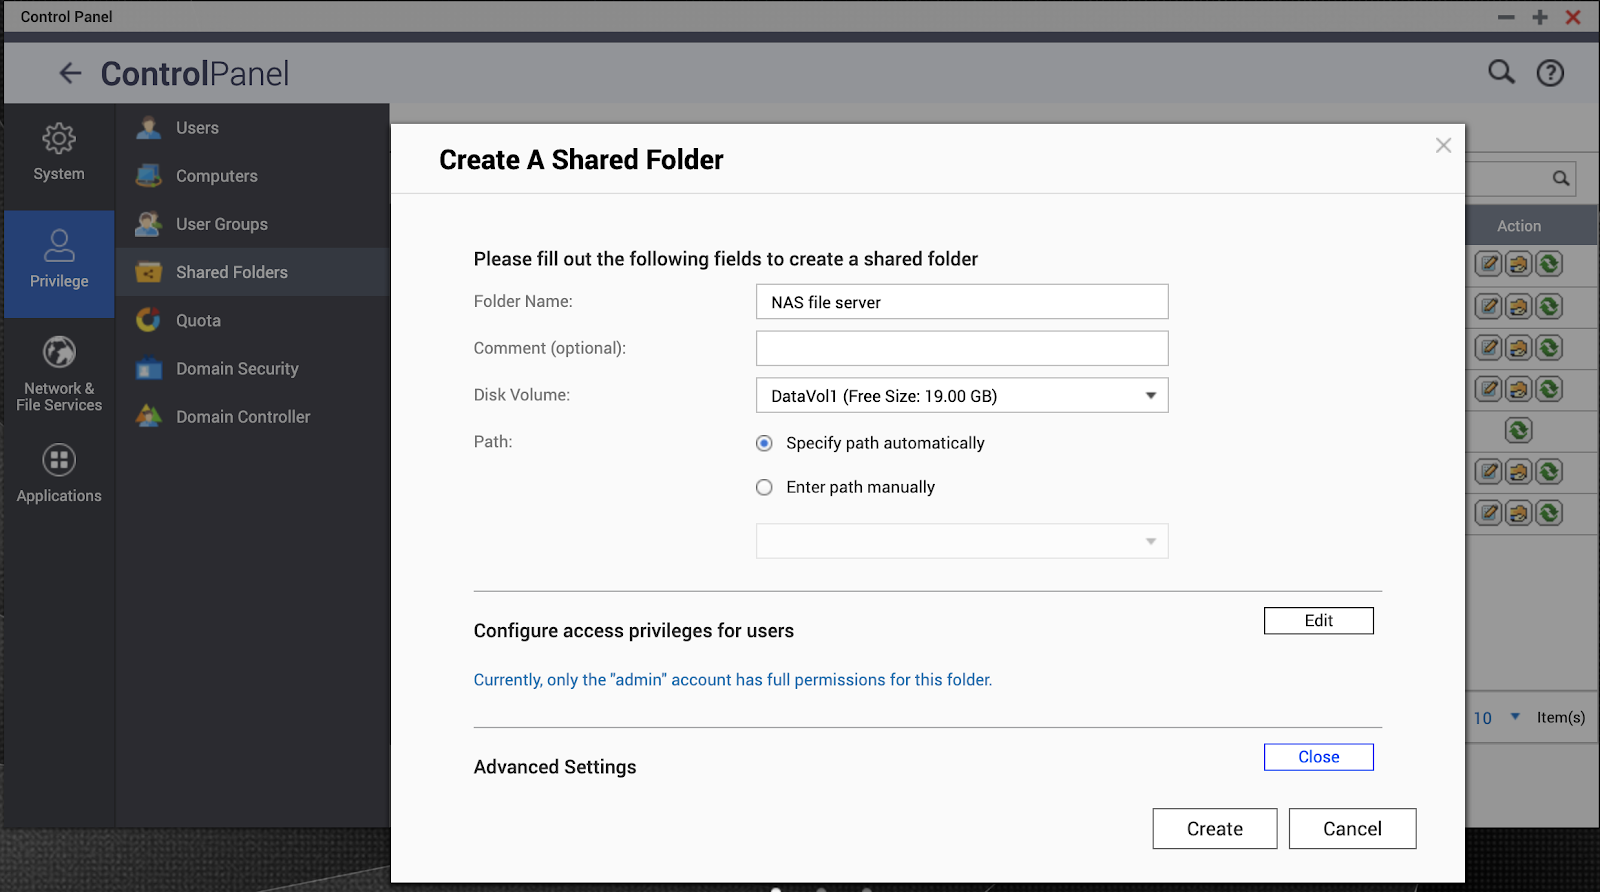The width and height of the screenshot is (1600, 892).
Task: Select the Shared Folders menu entry
Action: [x=252, y=272]
